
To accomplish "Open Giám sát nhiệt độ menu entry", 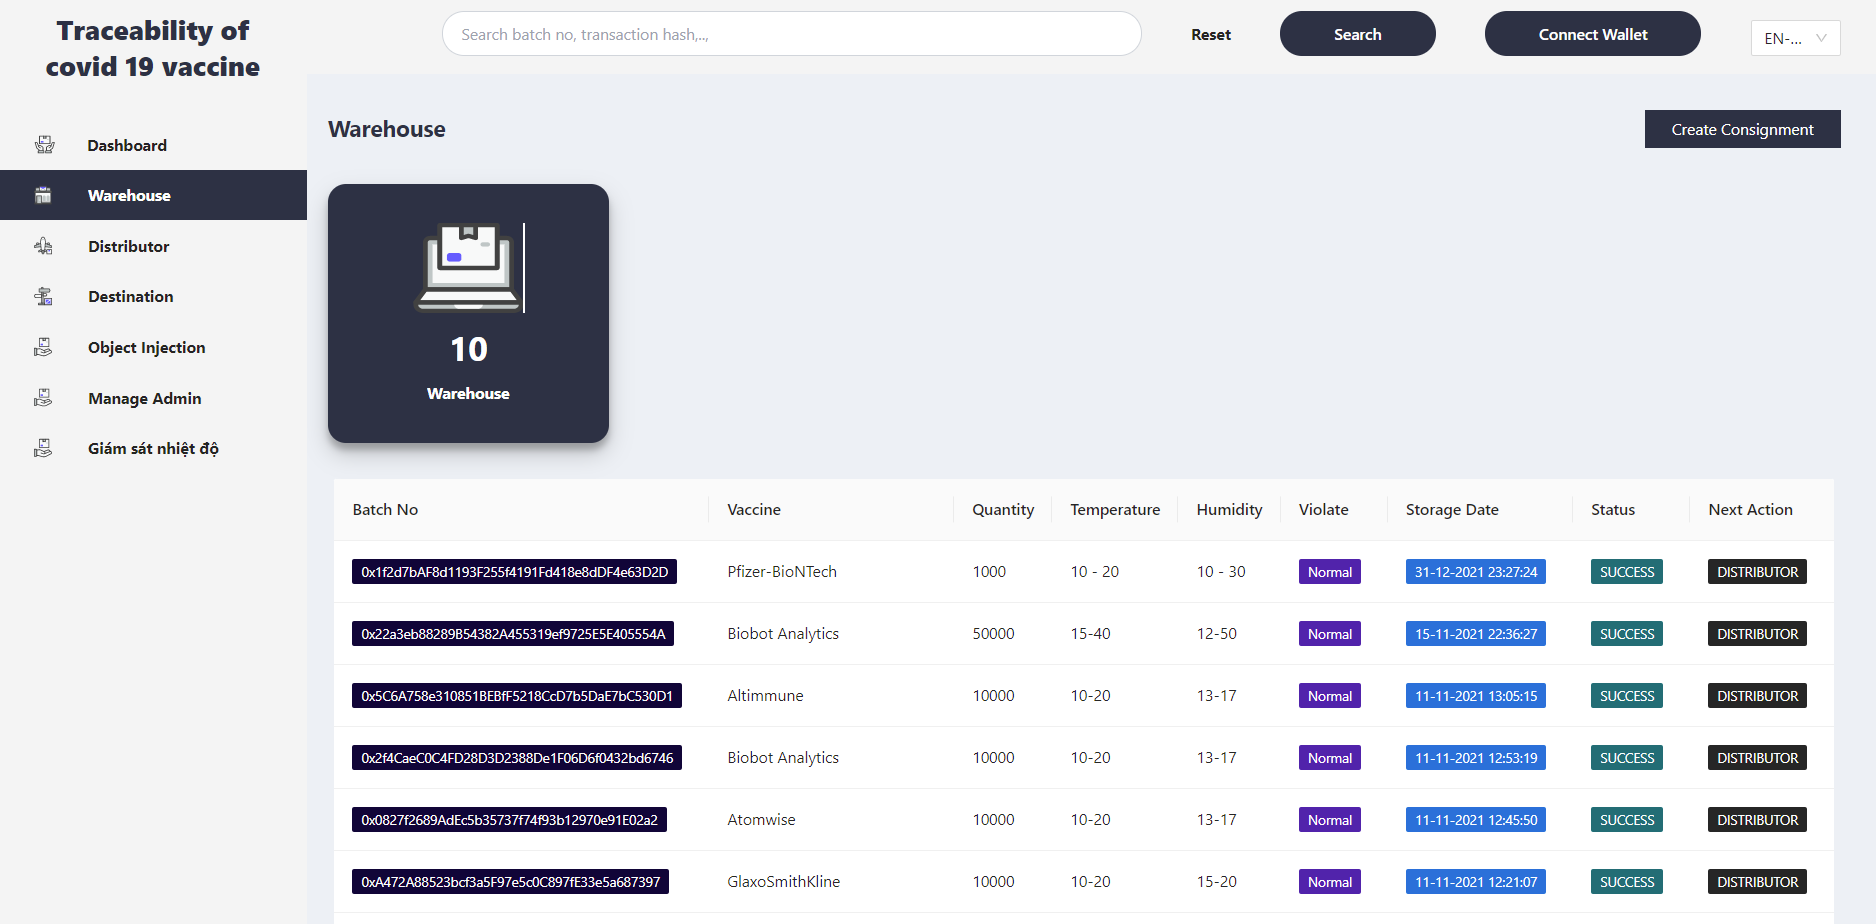I will click(153, 448).
